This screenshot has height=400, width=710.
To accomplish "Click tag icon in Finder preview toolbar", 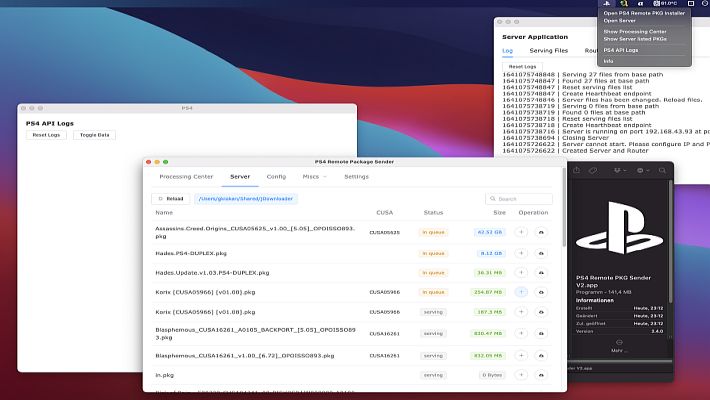I will coord(593,170).
